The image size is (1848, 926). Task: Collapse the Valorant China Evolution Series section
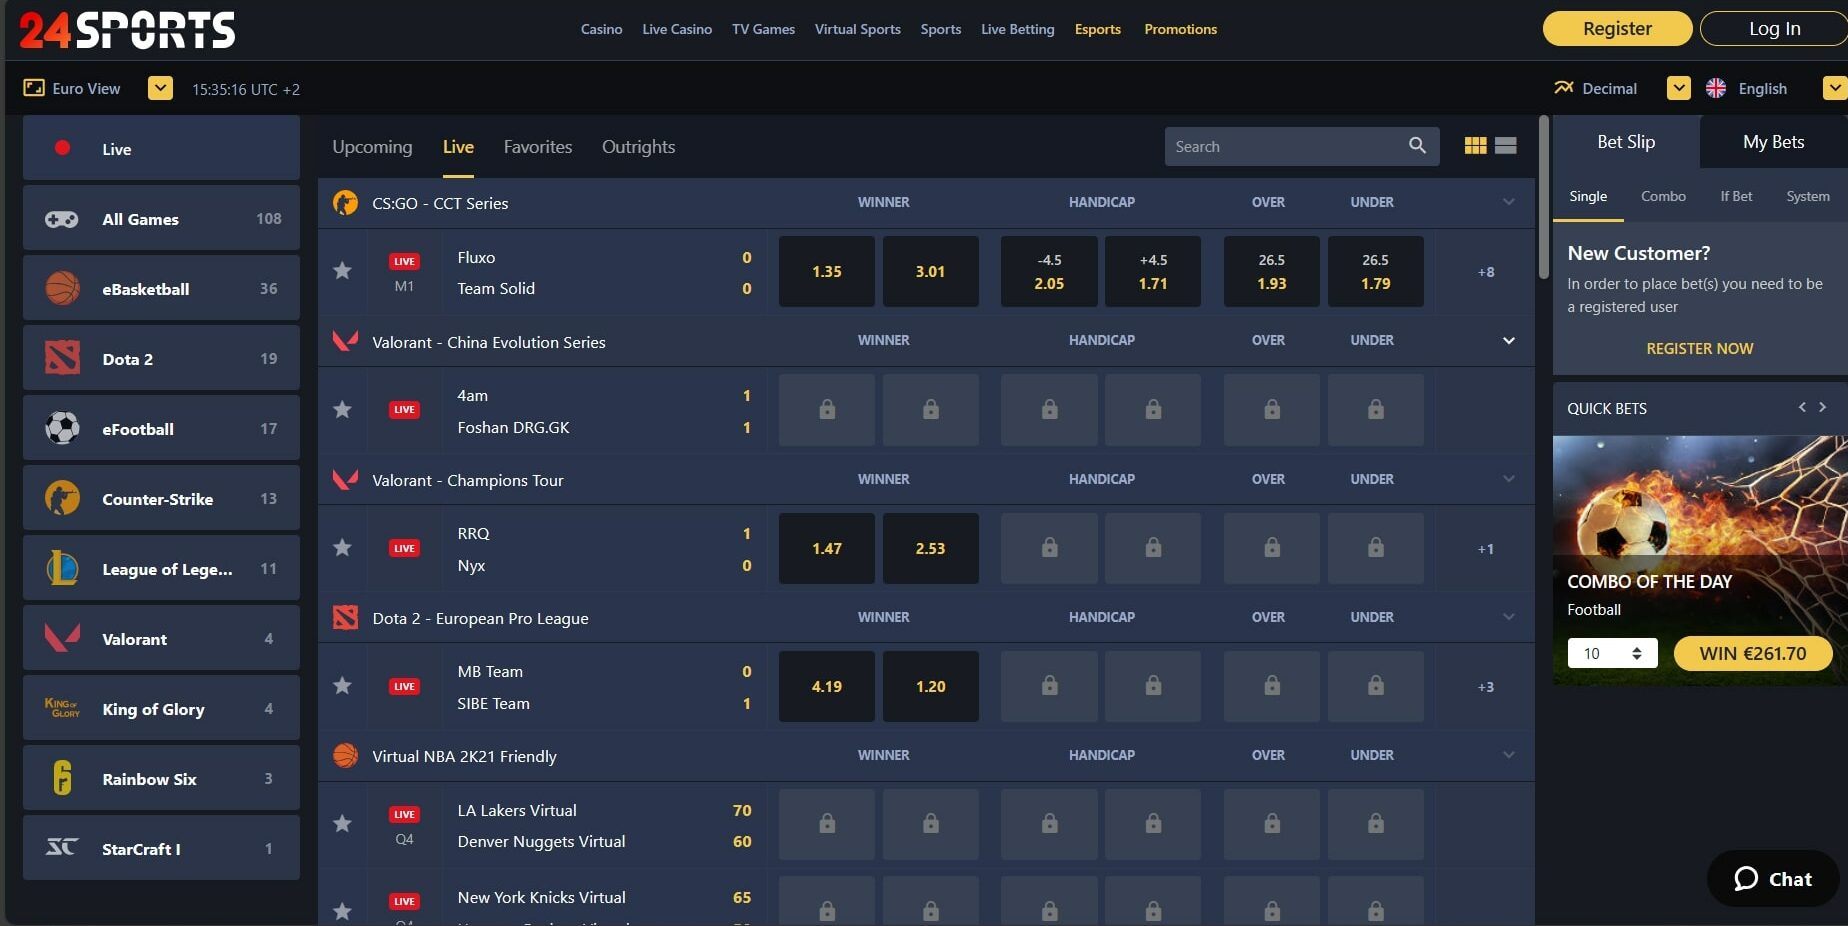pyautogui.click(x=1508, y=341)
